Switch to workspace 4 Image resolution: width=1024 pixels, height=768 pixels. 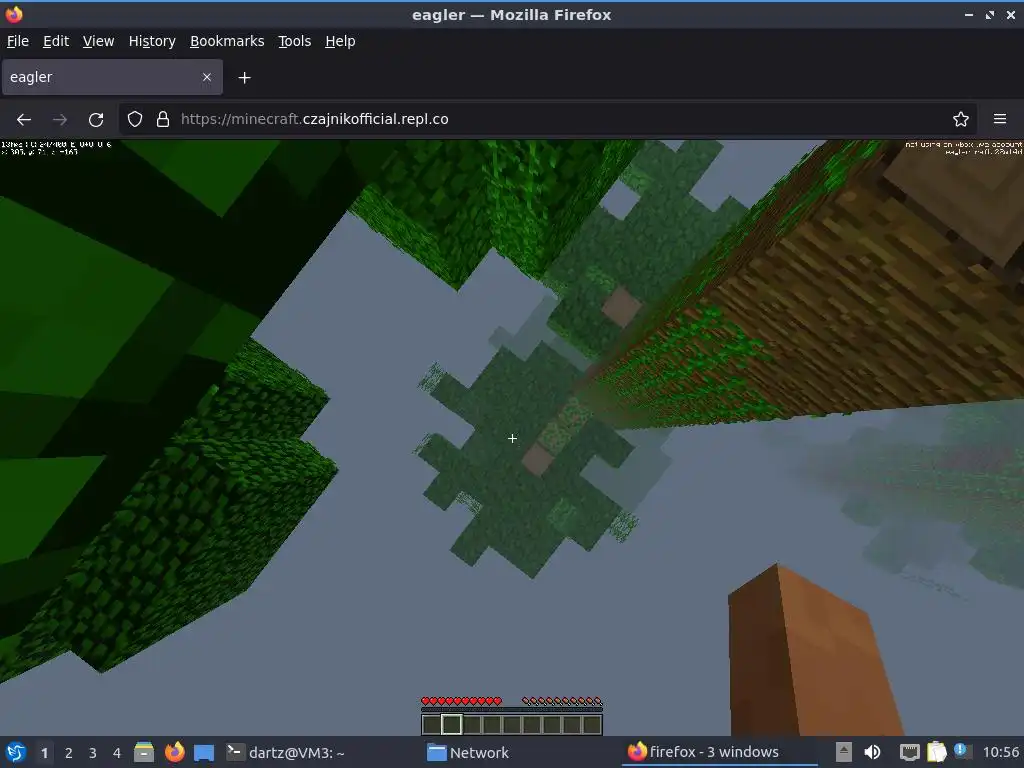pos(117,753)
